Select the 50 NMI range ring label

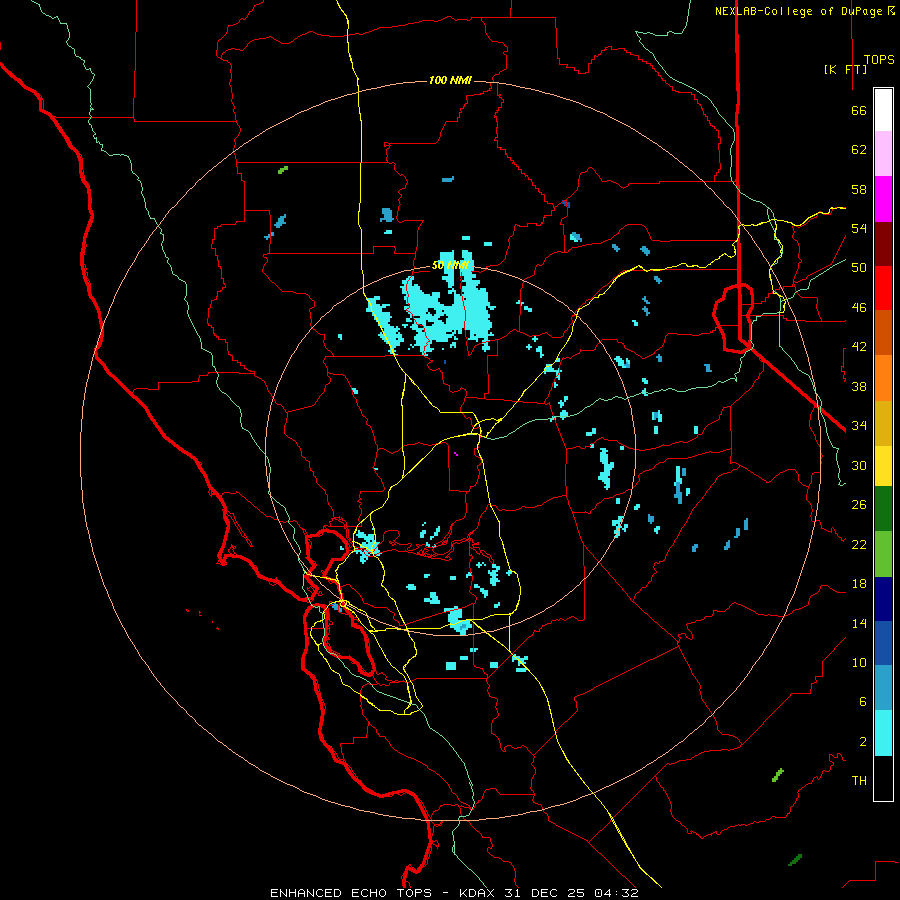tap(451, 265)
